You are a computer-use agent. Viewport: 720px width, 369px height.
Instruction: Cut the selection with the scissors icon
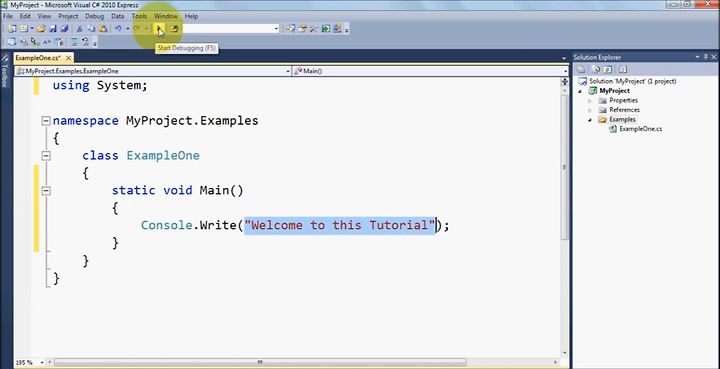coord(79,28)
